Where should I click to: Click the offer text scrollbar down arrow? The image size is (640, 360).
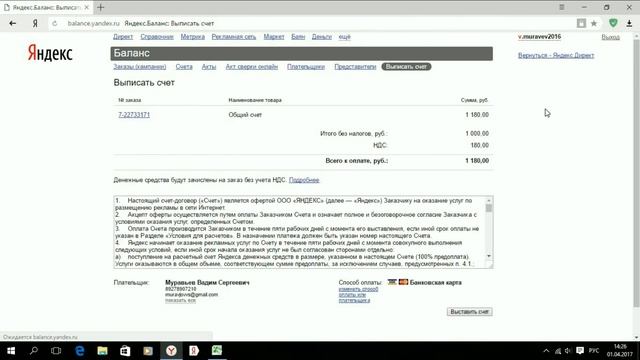[x=489, y=256]
